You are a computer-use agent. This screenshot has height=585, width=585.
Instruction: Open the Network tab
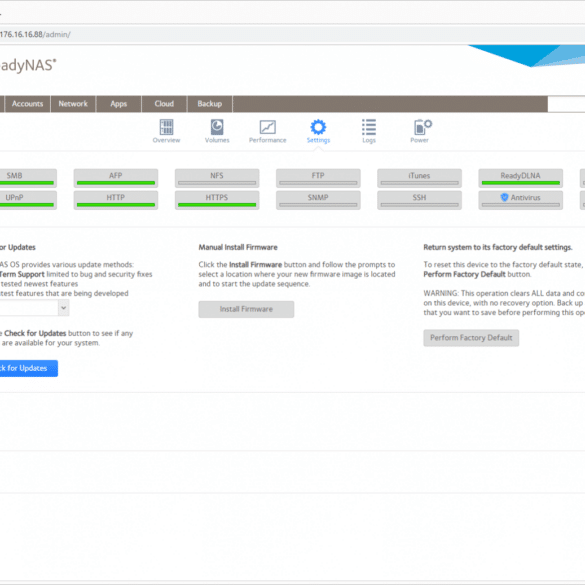(x=73, y=104)
